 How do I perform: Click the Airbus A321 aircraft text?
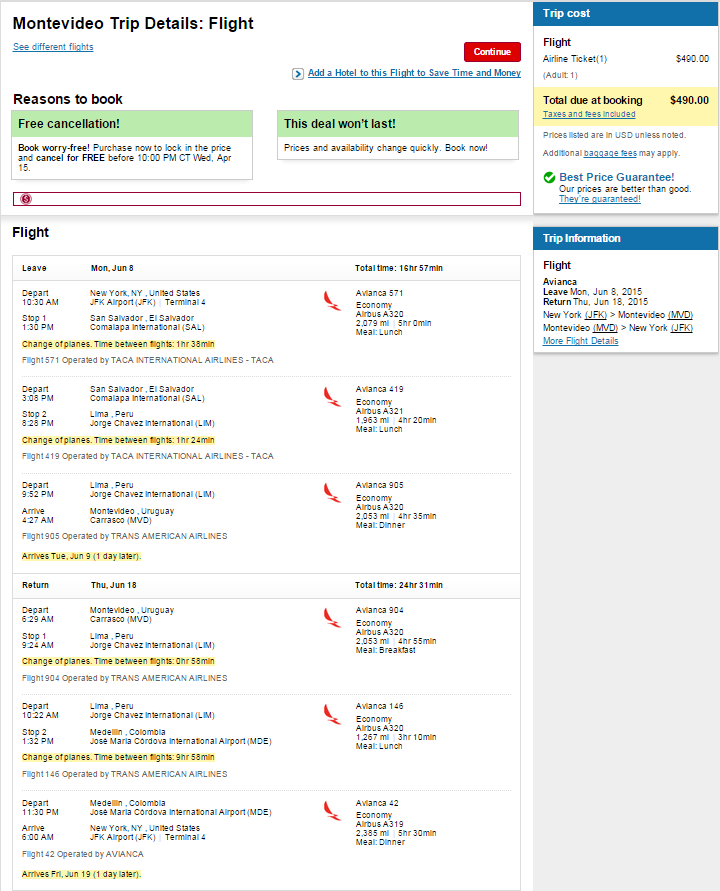pyautogui.click(x=380, y=411)
